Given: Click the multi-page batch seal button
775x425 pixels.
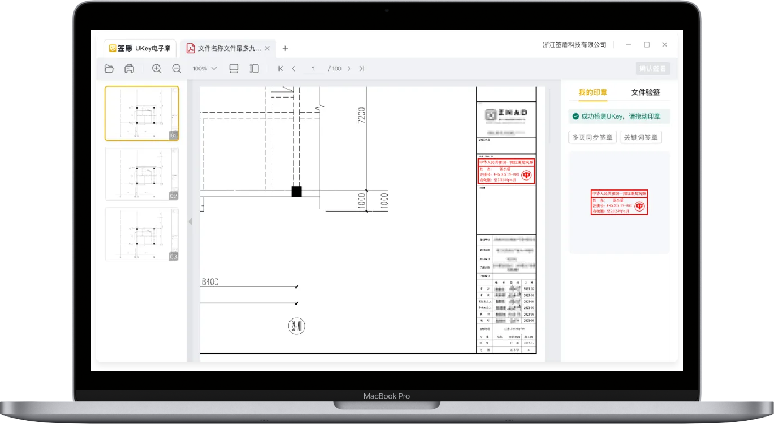Looking at the screenshot, I should click(592, 138).
